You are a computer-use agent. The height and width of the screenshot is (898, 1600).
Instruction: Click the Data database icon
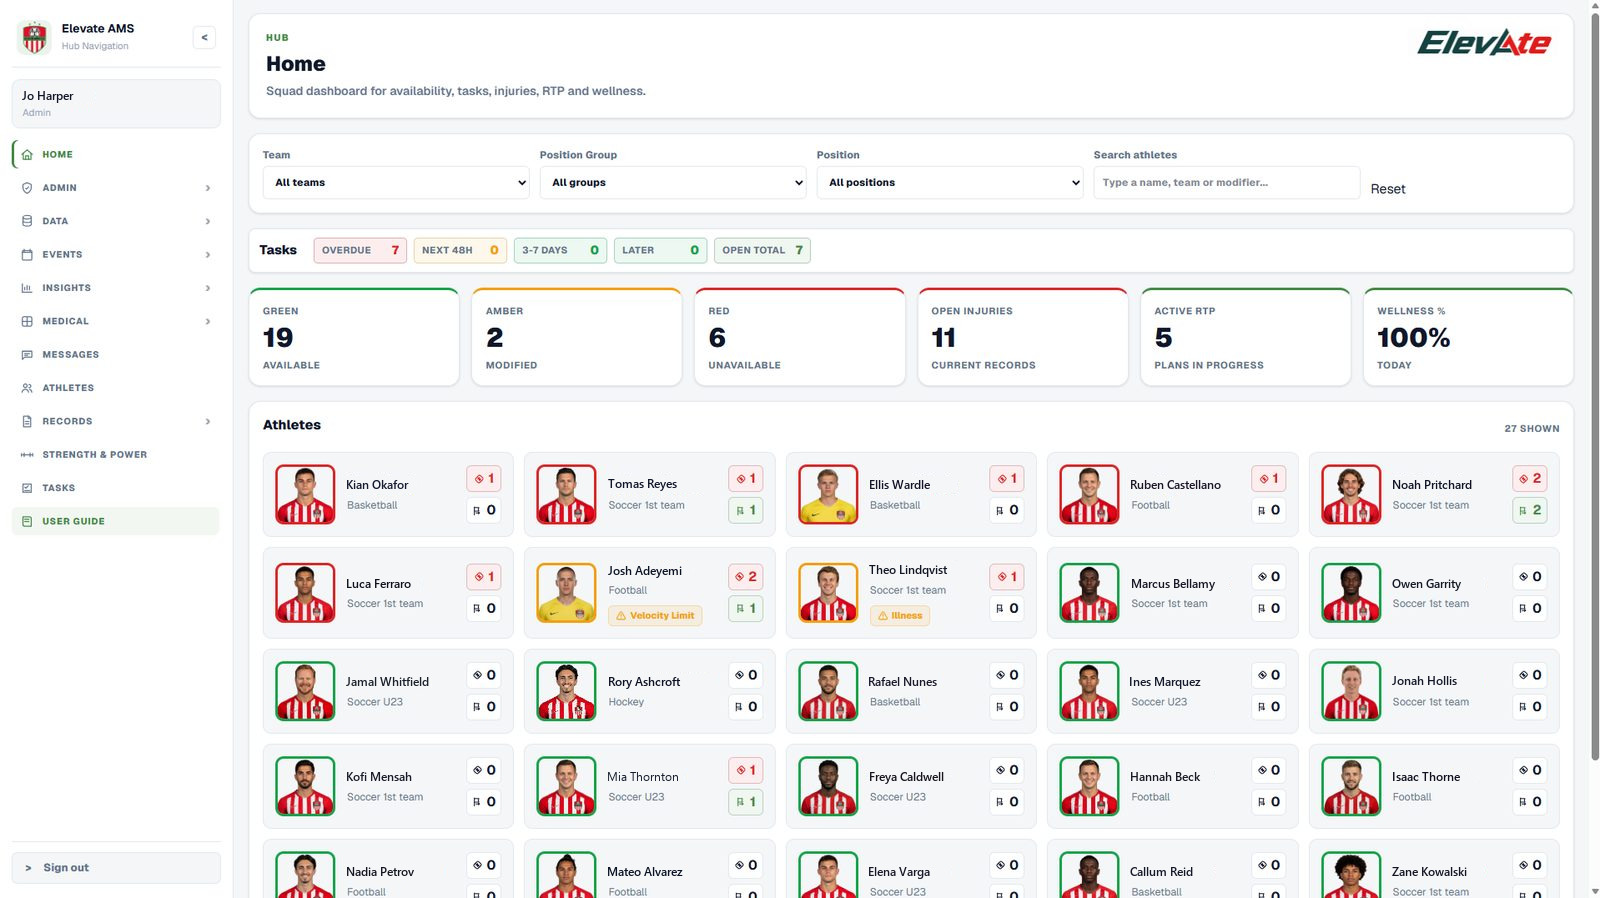coord(27,221)
